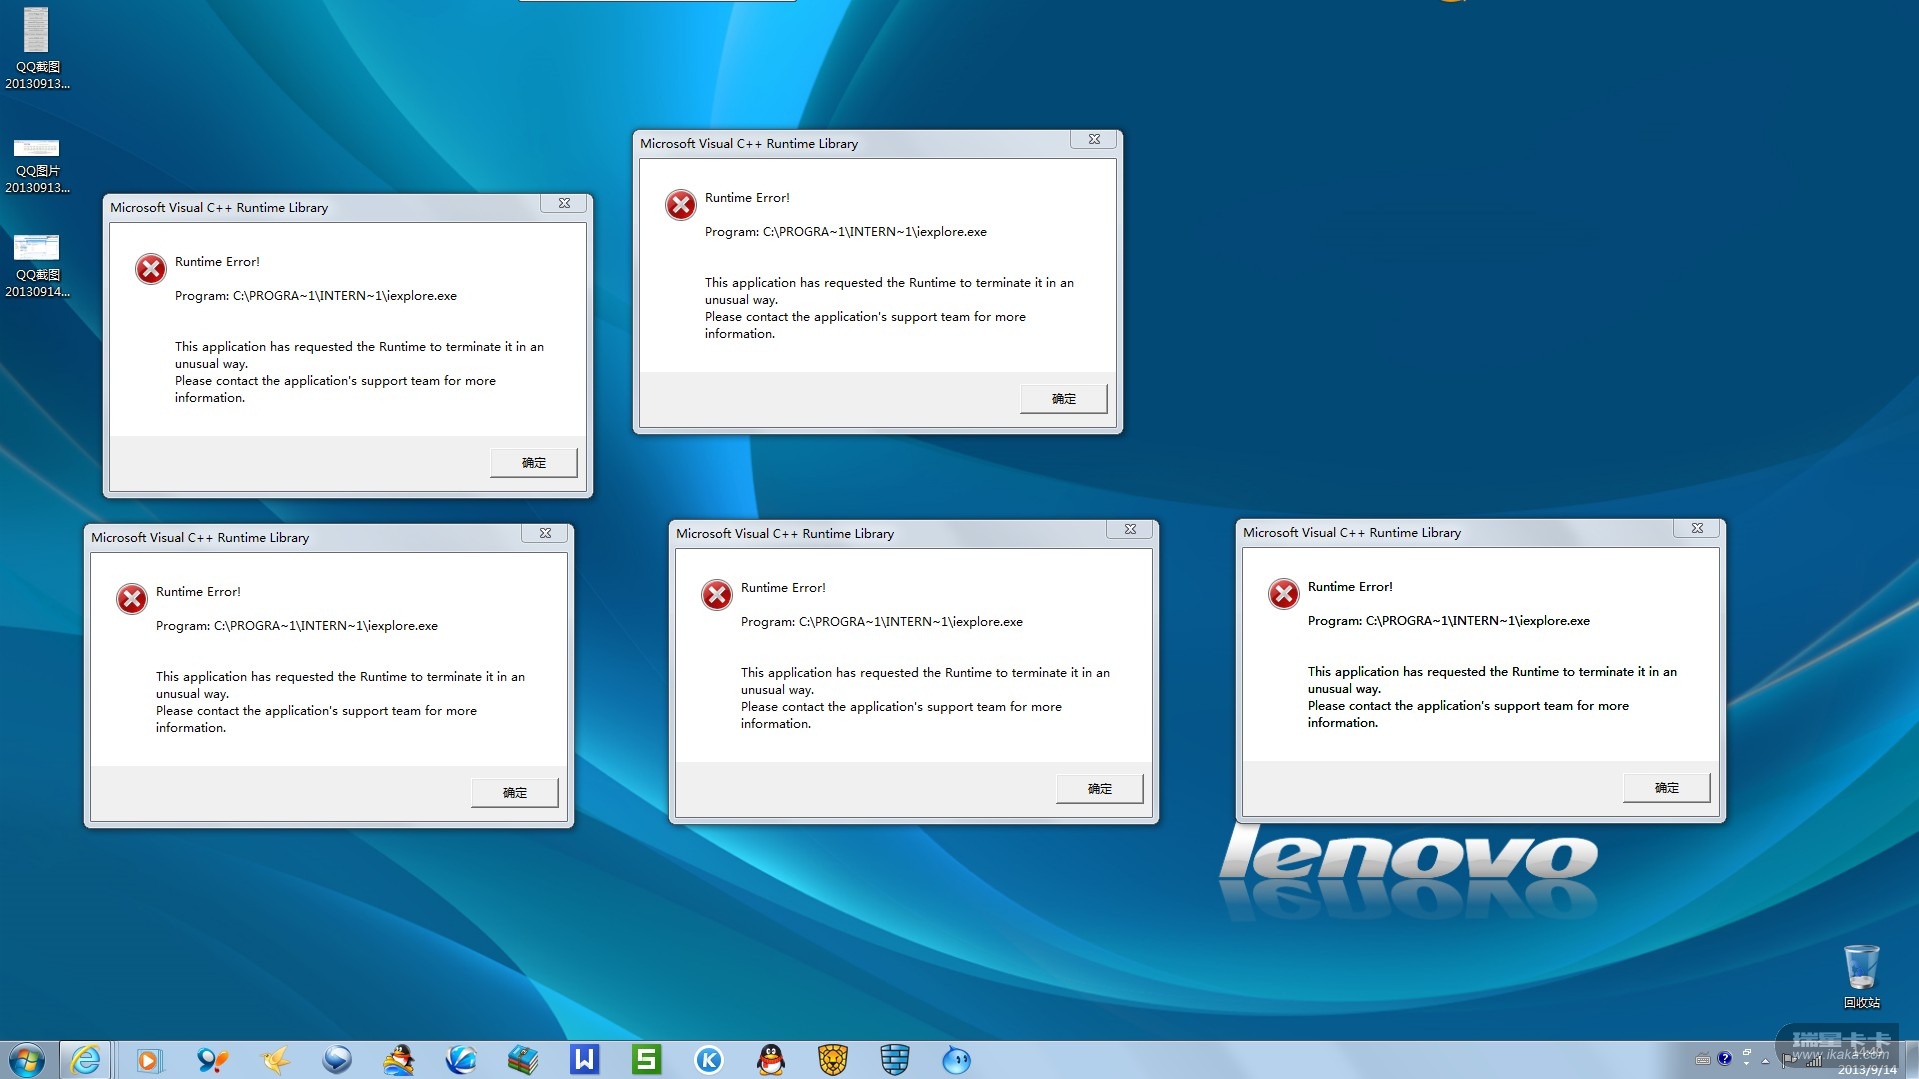Click 确定 in the upper-left error dialog
Image resolution: width=1919 pixels, height=1079 pixels.
(534, 463)
